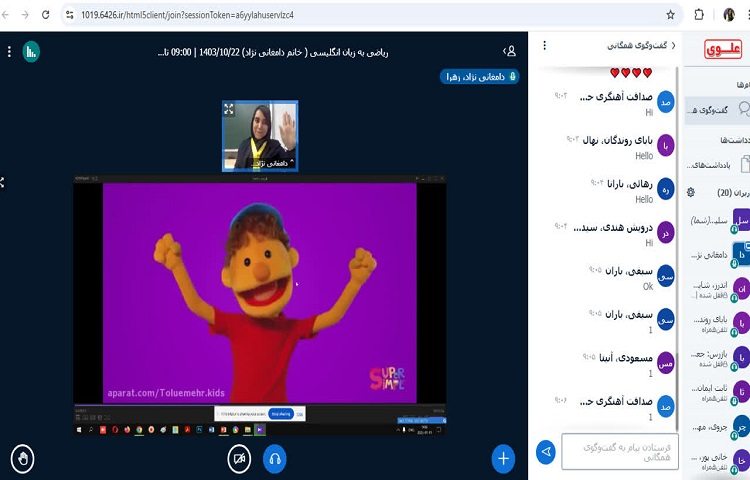Open the session options three-dot menu

9,52
